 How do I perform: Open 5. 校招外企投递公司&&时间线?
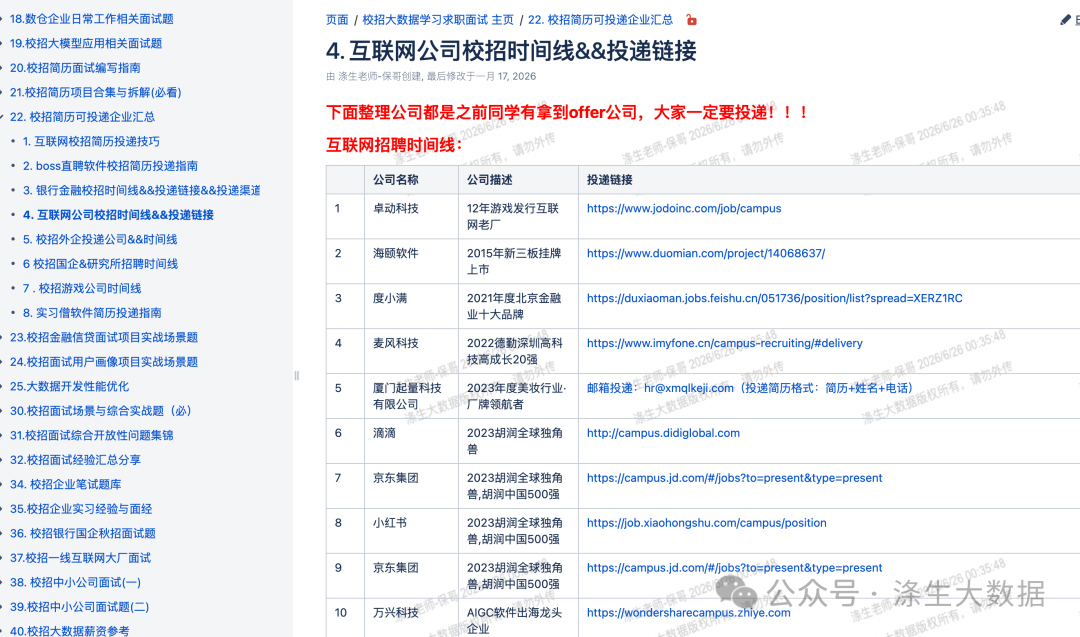(100, 240)
